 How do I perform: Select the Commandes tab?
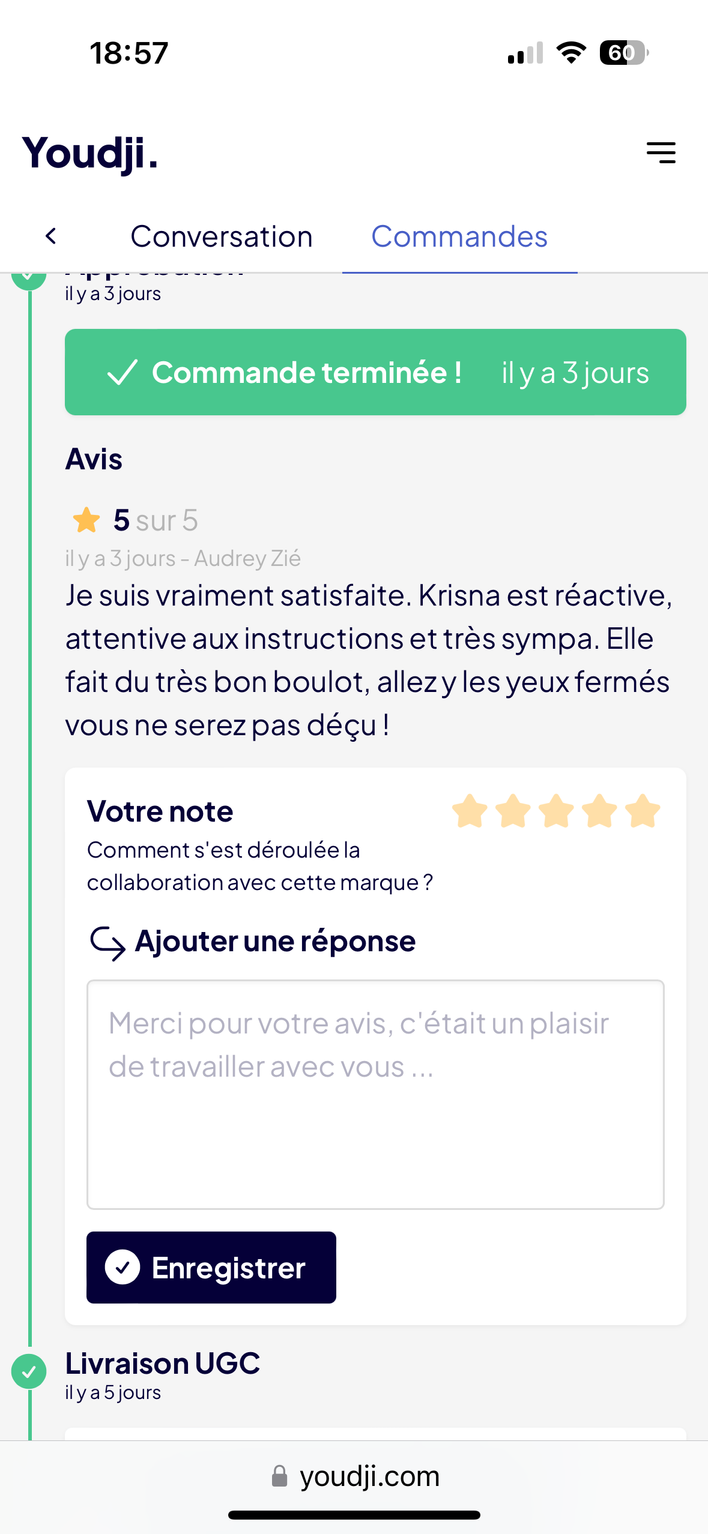click(x=459, y=236)
